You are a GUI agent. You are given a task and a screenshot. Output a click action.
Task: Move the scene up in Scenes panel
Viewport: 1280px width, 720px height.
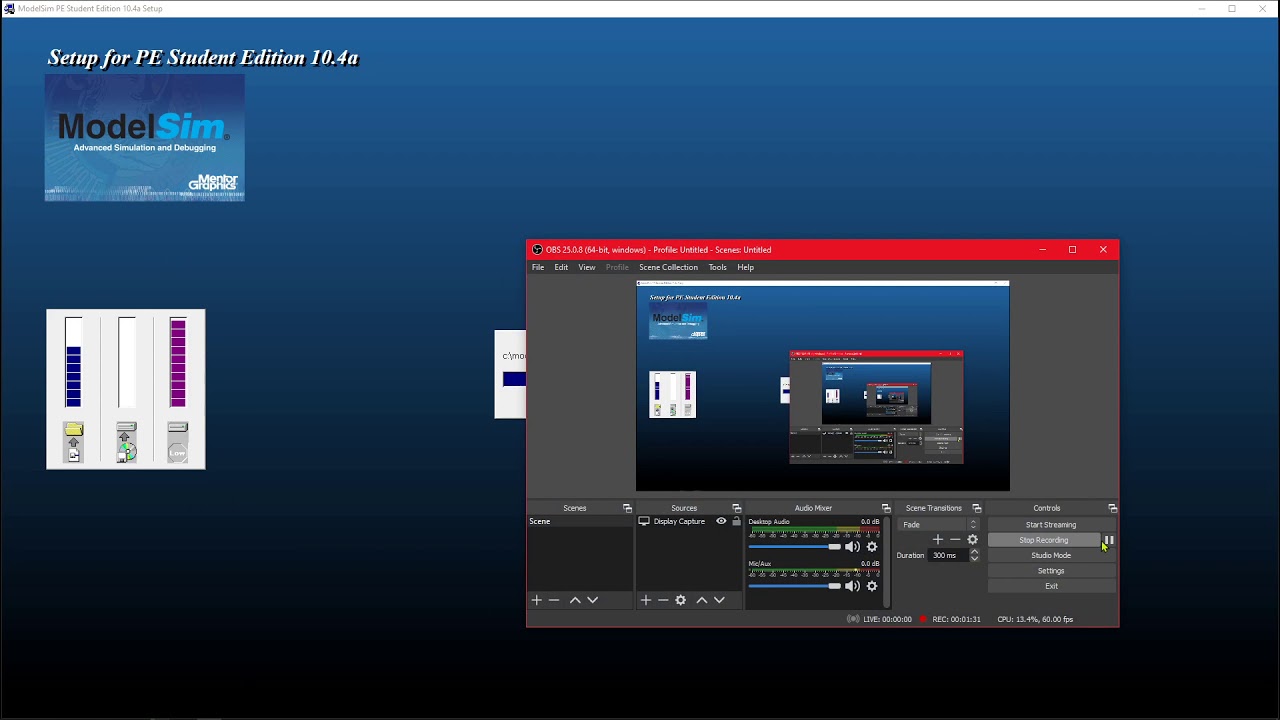pos(575,600)
